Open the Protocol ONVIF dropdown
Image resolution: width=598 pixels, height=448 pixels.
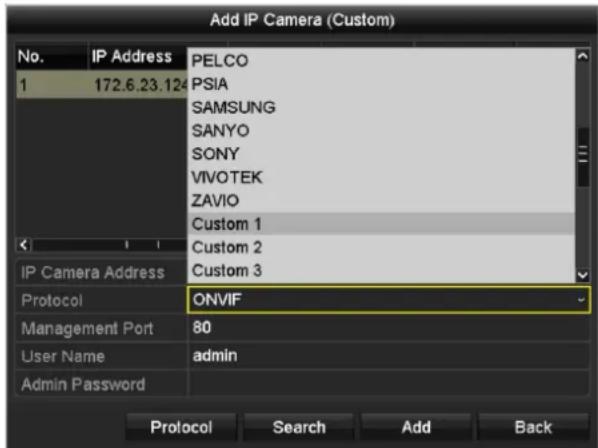pos(389,300)
